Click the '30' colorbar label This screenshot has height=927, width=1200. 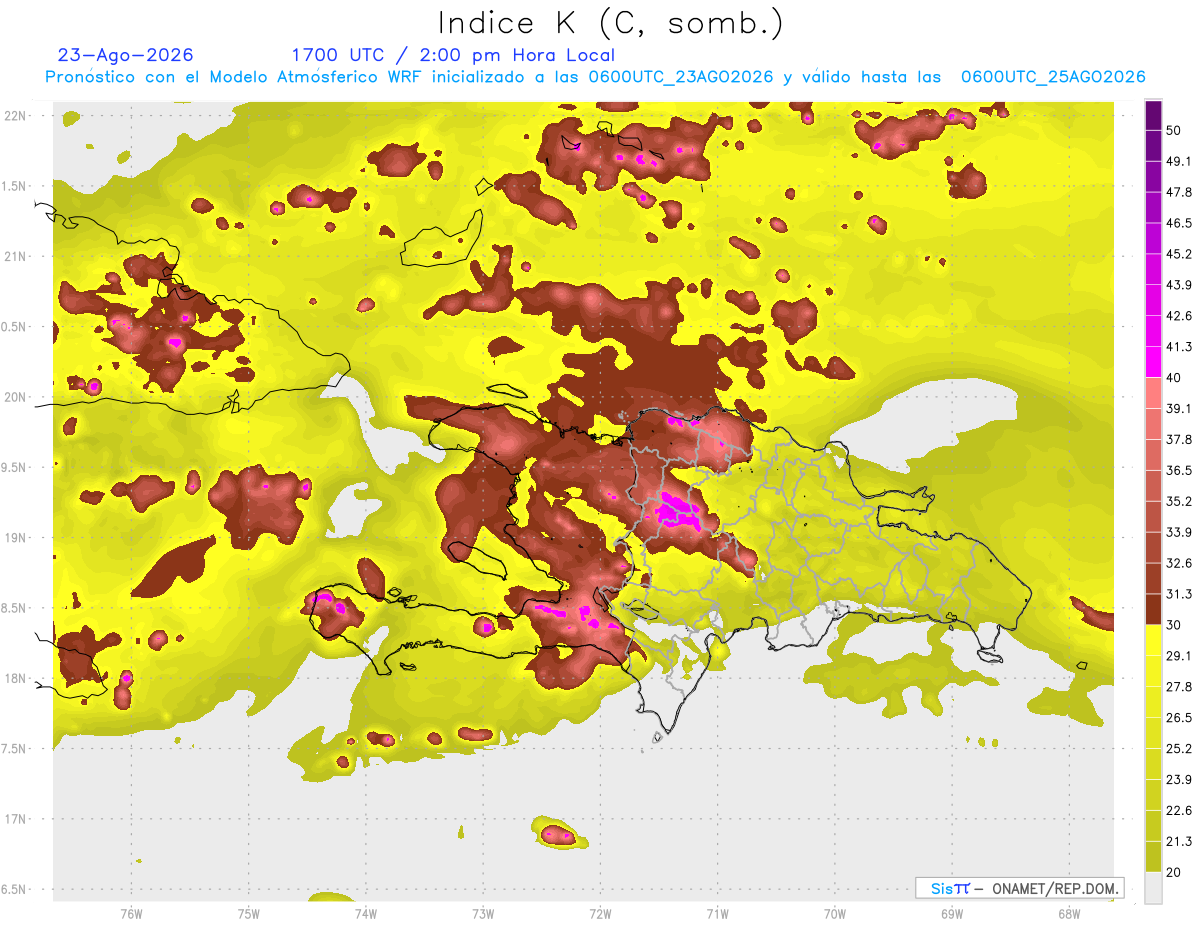click(1174, 625)
